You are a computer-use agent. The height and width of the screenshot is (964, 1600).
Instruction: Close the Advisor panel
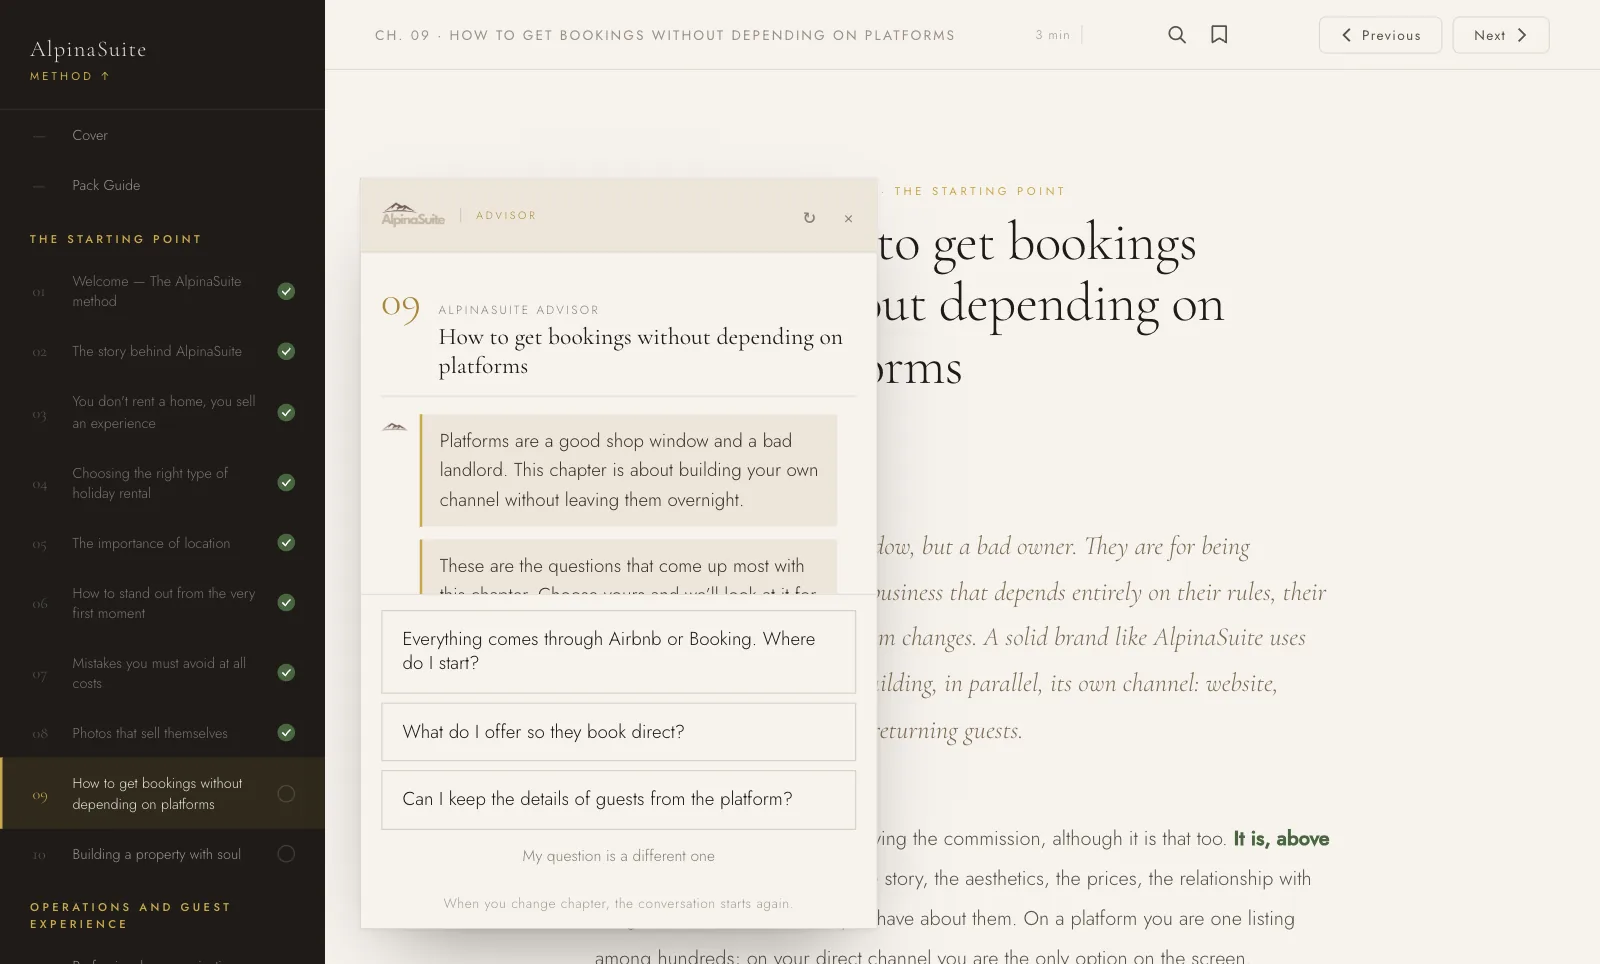coord(848,218)
